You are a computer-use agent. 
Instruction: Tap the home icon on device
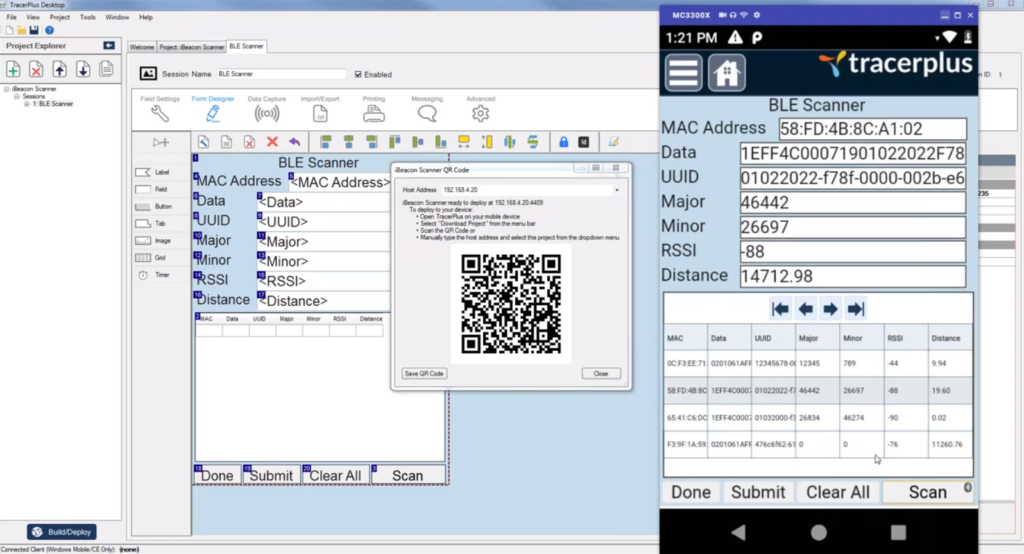click(x=726, y=72)
